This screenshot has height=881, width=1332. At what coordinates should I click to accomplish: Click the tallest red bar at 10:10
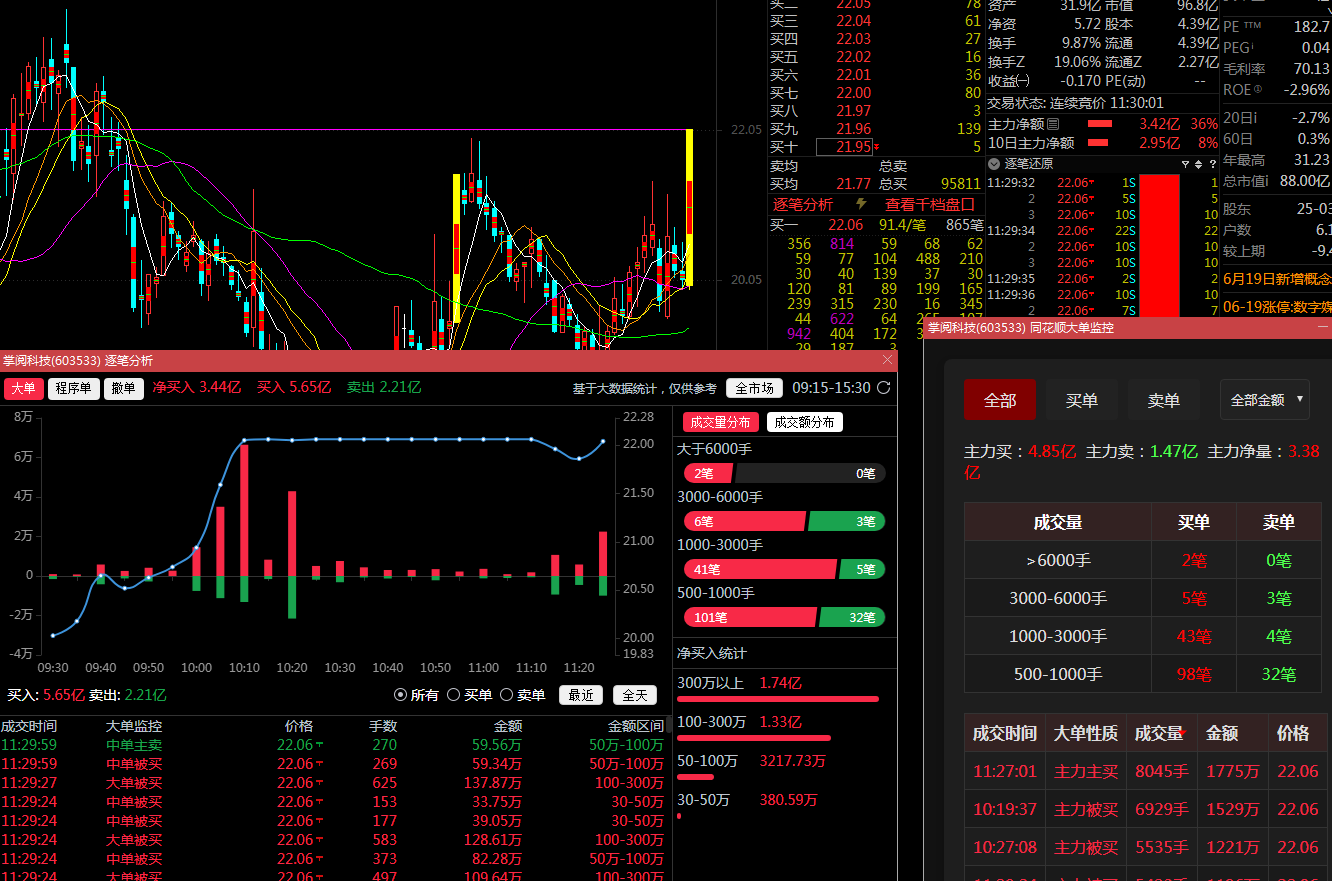click(x=244, y=510)
